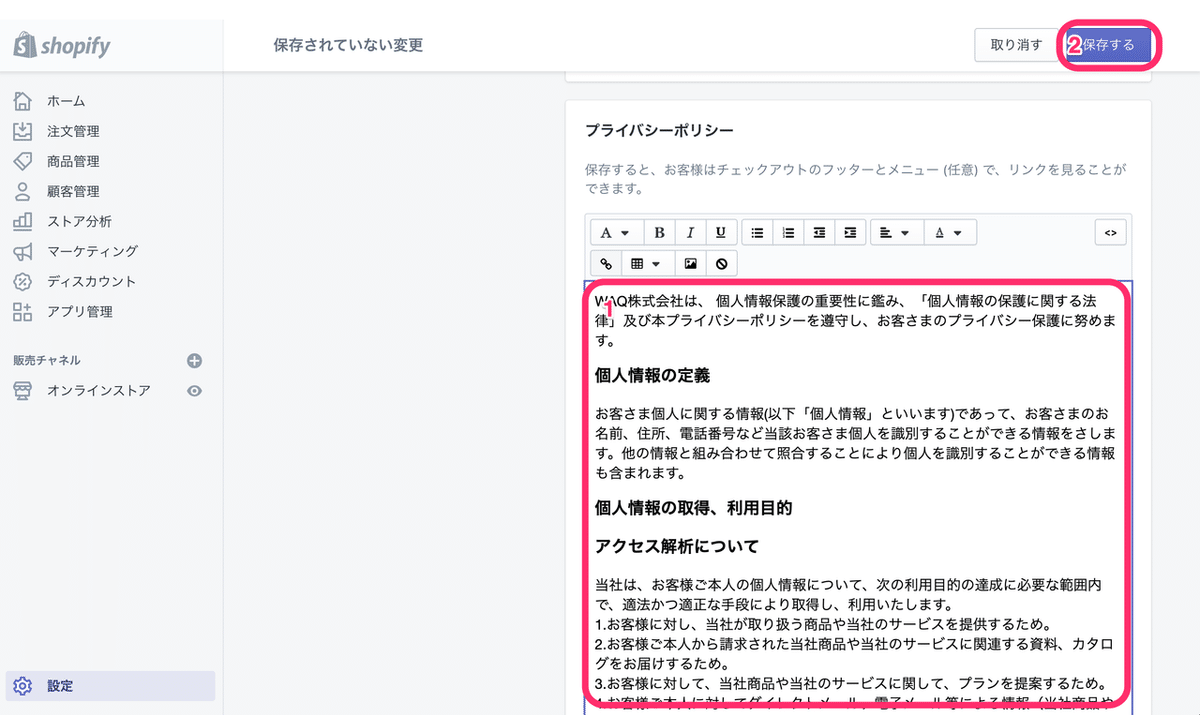1200x715 pixels.
Task: Switch to HTML view with the code icon
Action: (x=1110, y=232)
